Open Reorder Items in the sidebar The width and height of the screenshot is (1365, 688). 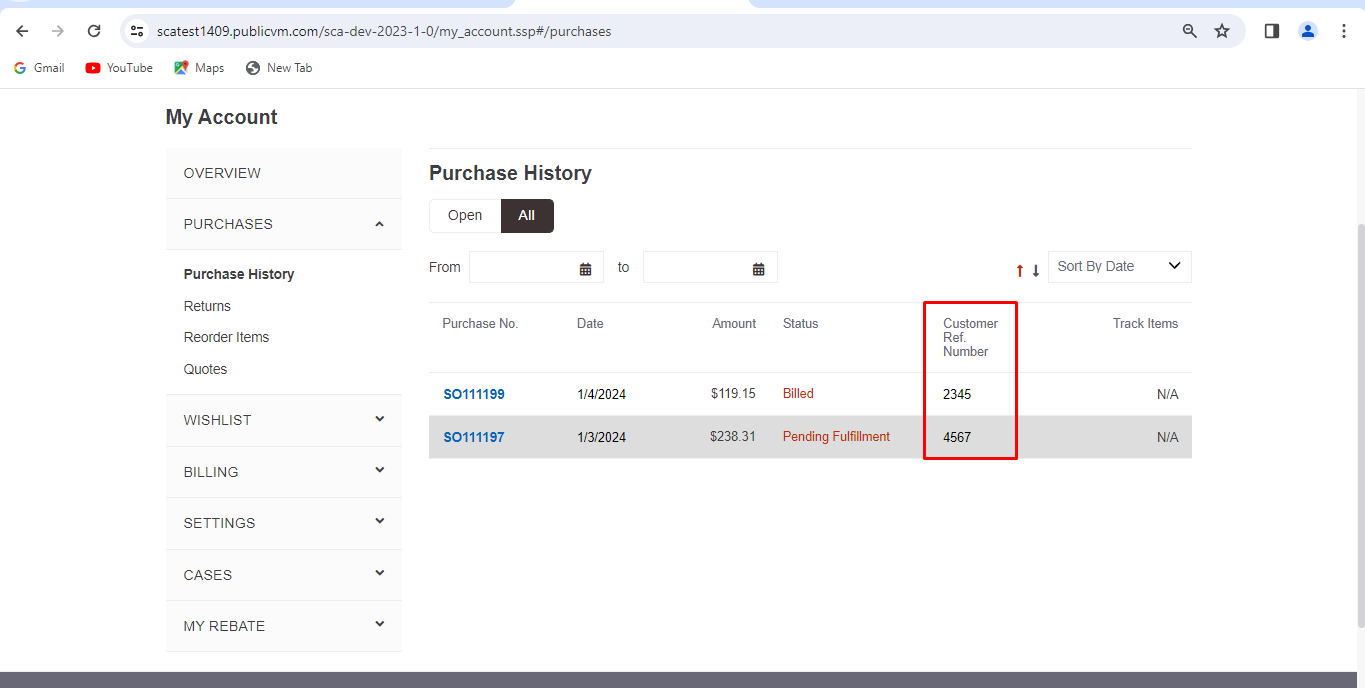click(x=226, y=337)
